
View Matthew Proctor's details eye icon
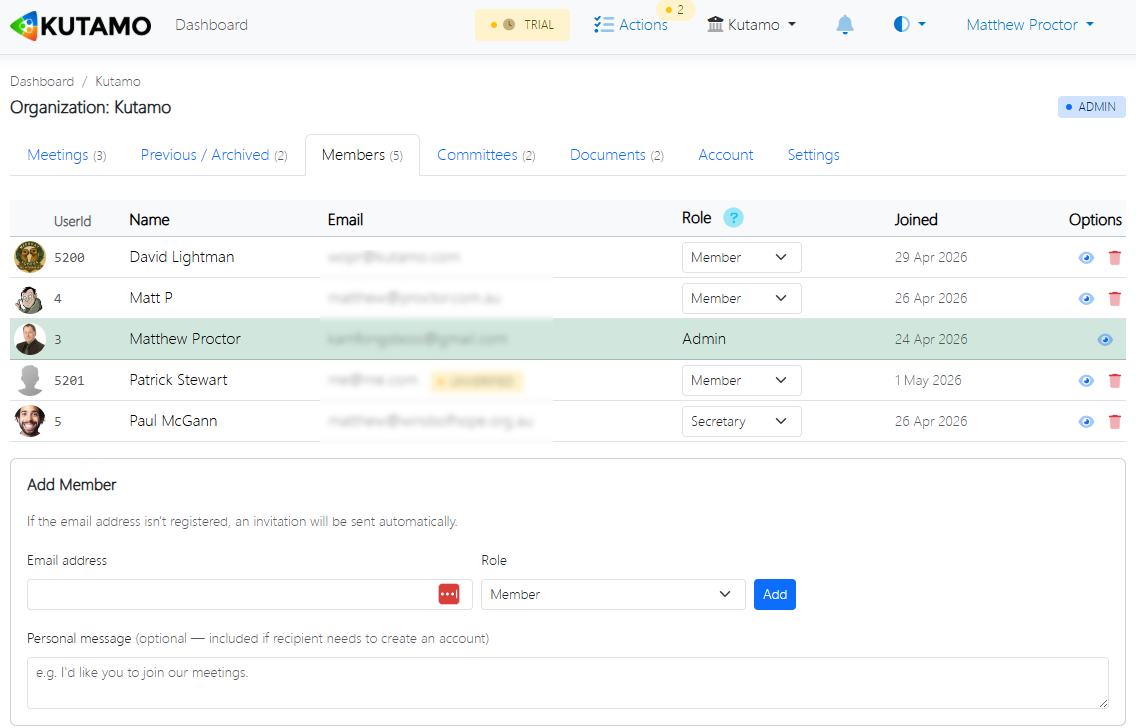(x=1105, y=340)
